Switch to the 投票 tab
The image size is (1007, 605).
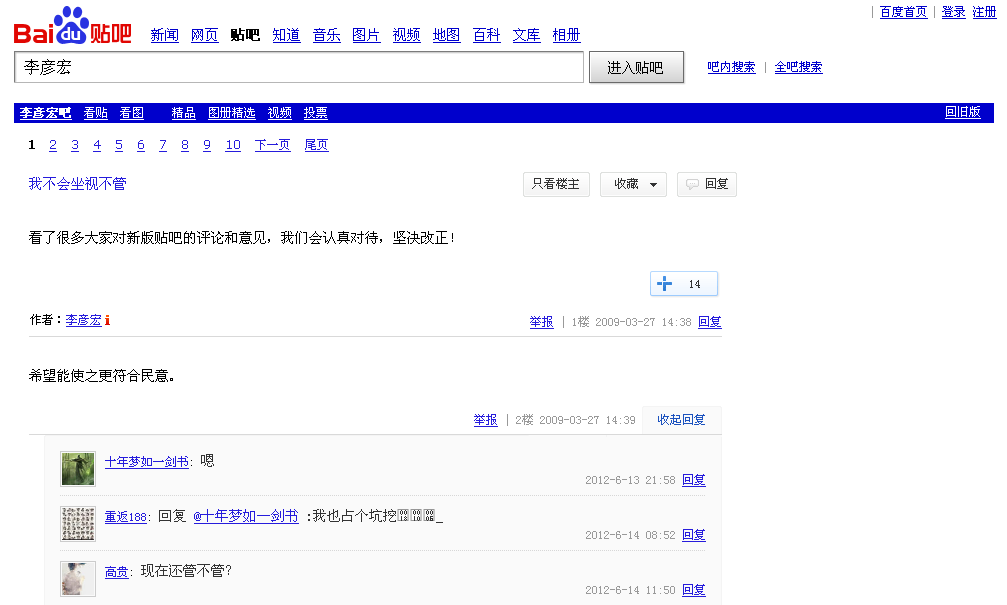pos(315,113)
